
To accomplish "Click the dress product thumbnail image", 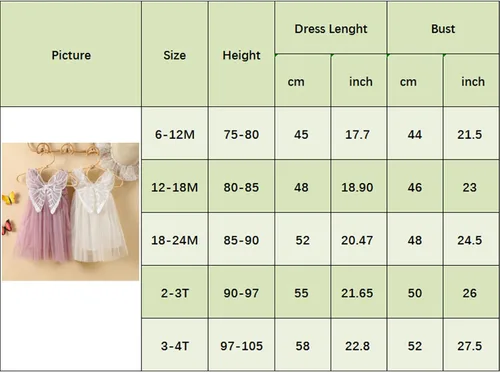I will [x=71, y=212].
